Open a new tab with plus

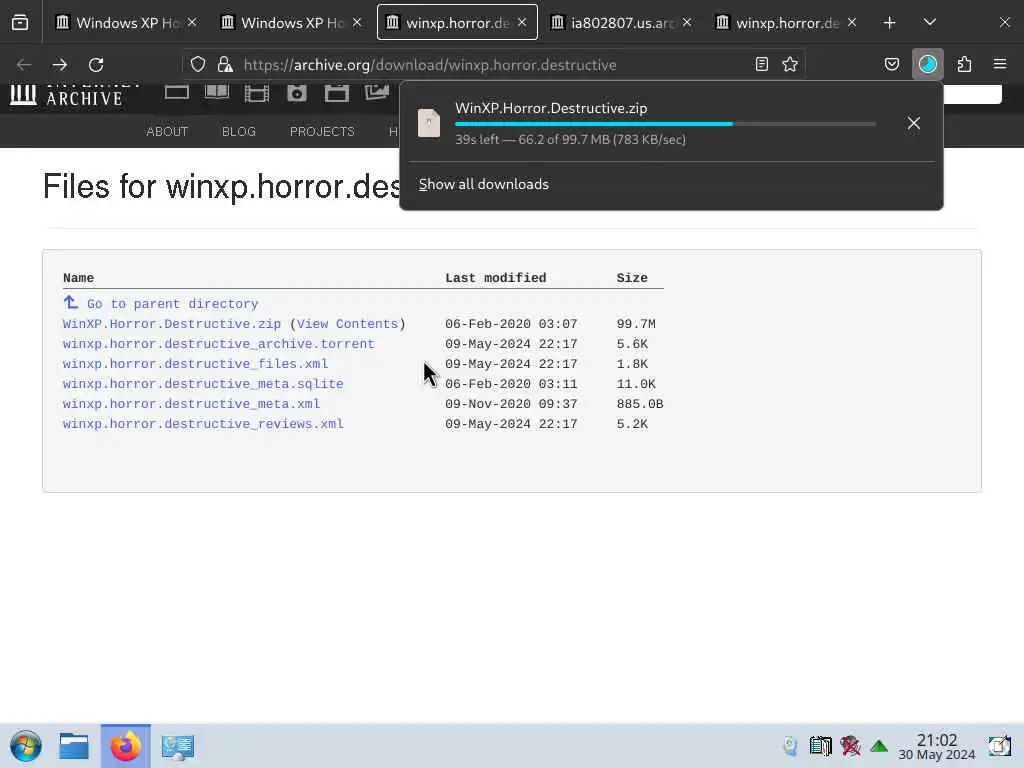point(889,23)
